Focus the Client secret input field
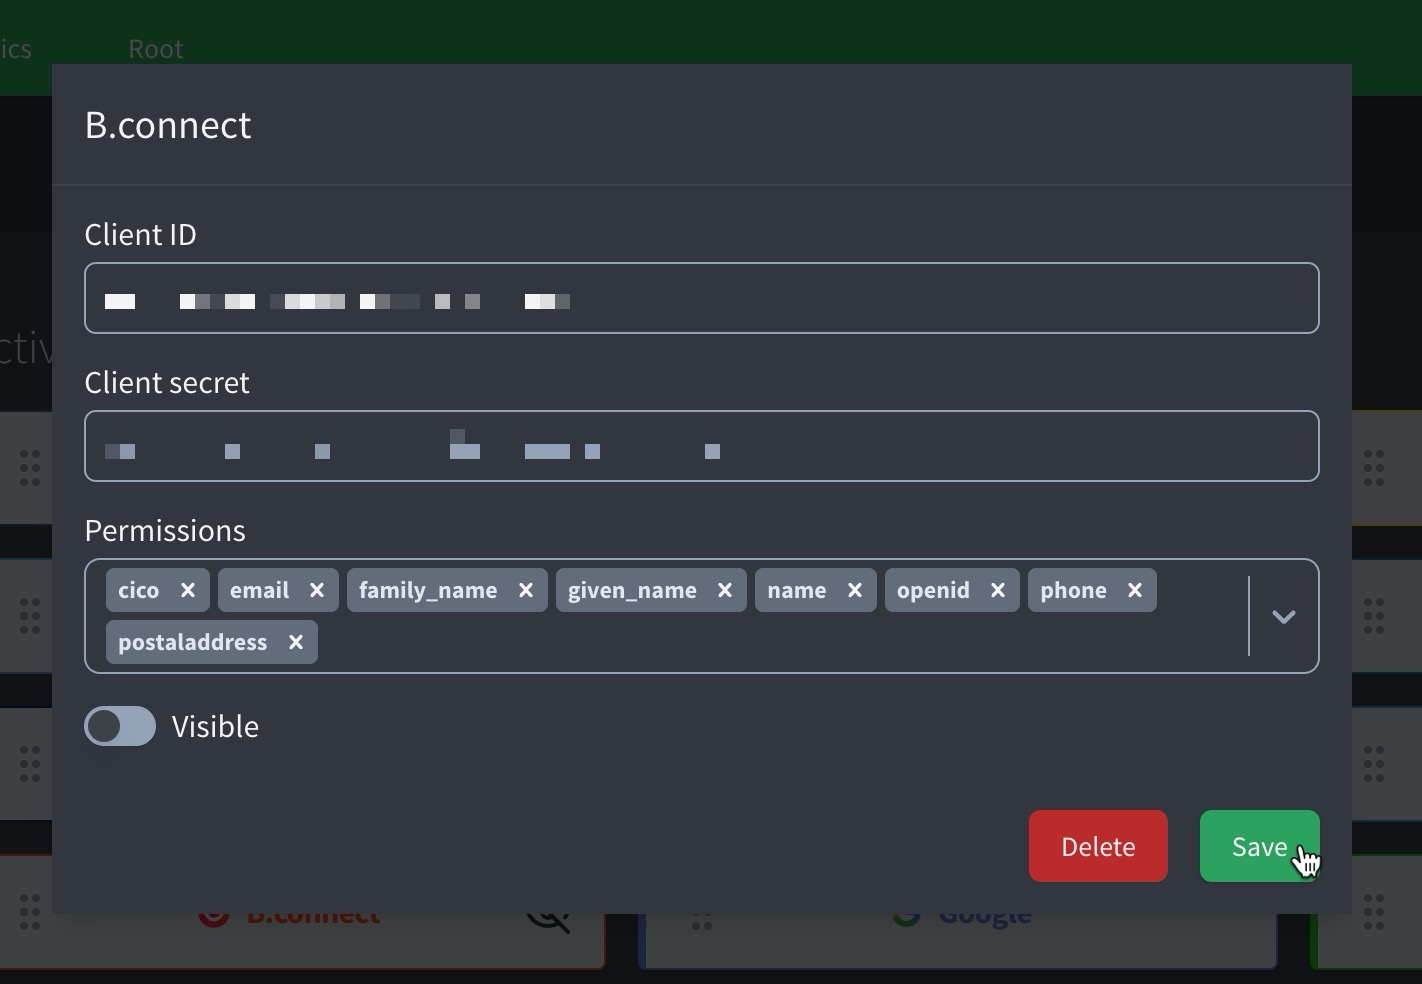The height and width of the screenshot is (984, 1422). [702, 446]
